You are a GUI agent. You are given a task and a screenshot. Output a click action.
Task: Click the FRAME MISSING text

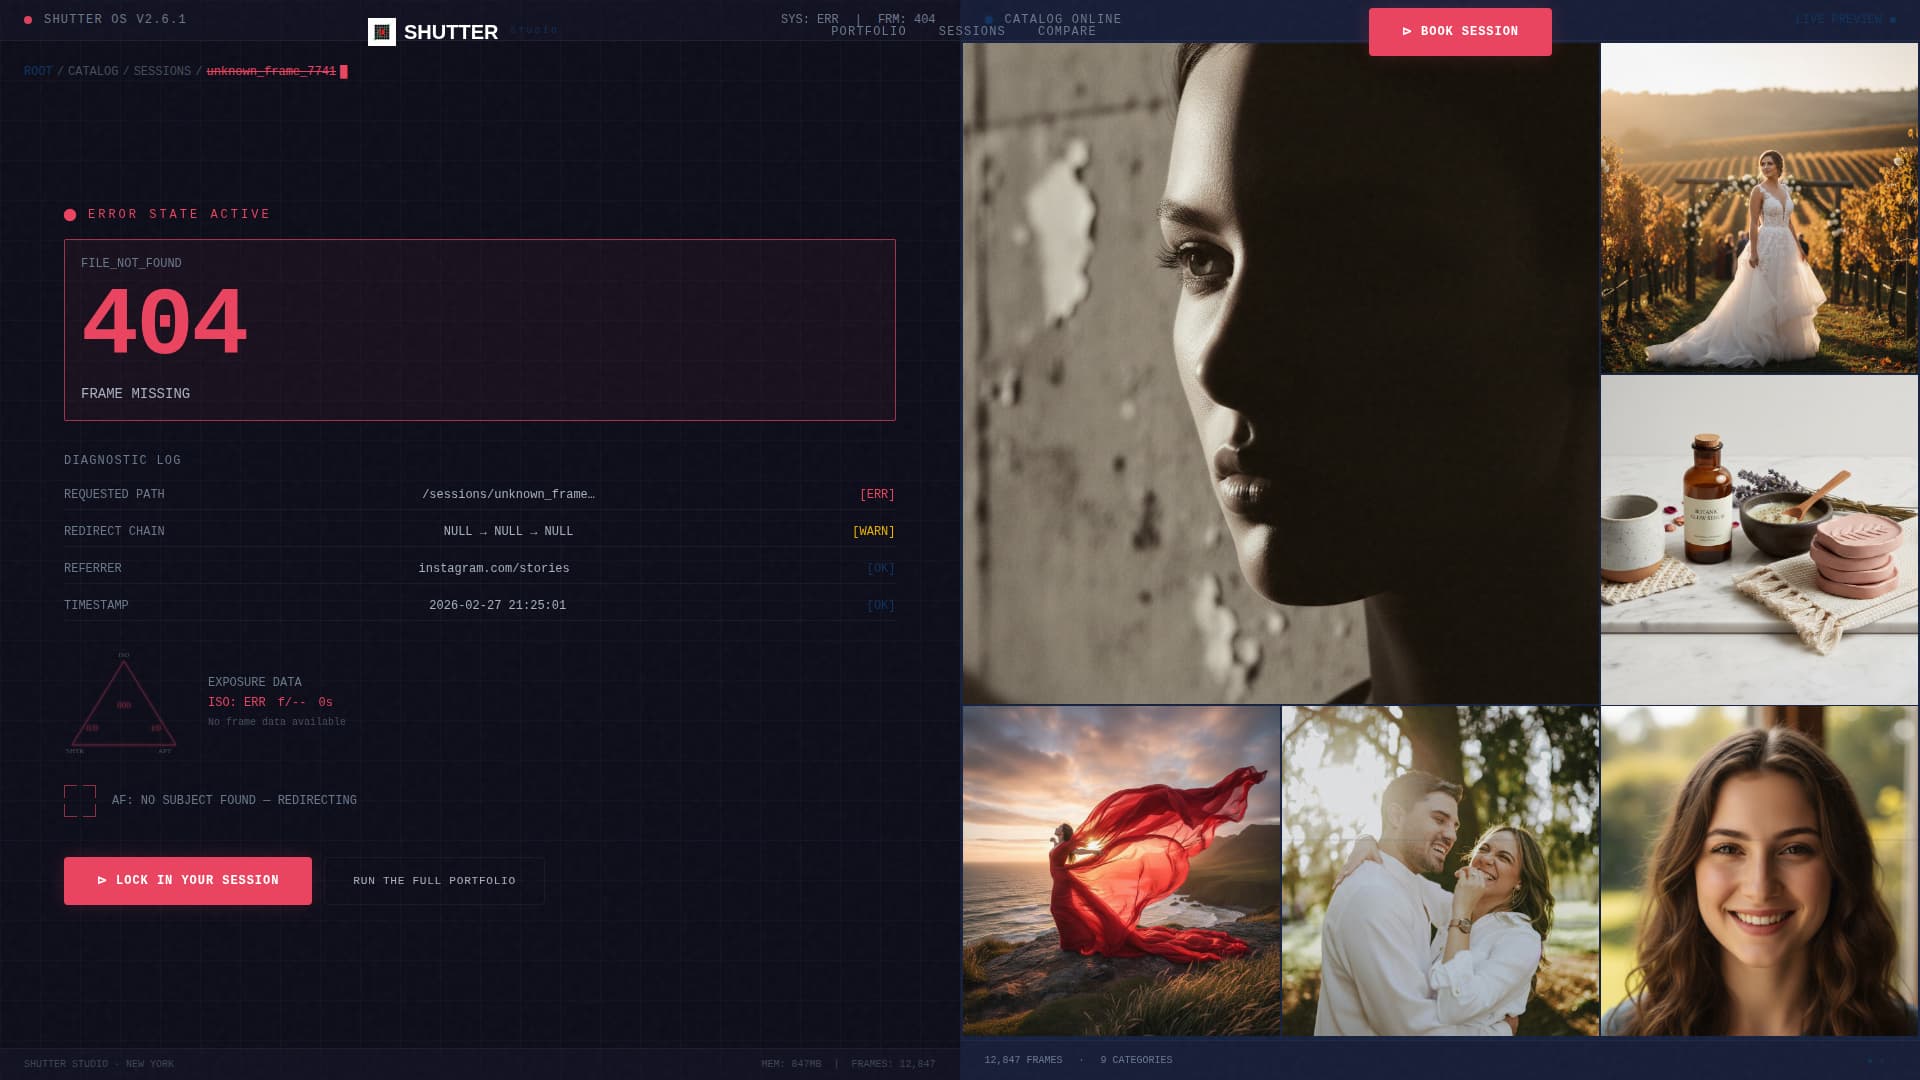[135, 394]
